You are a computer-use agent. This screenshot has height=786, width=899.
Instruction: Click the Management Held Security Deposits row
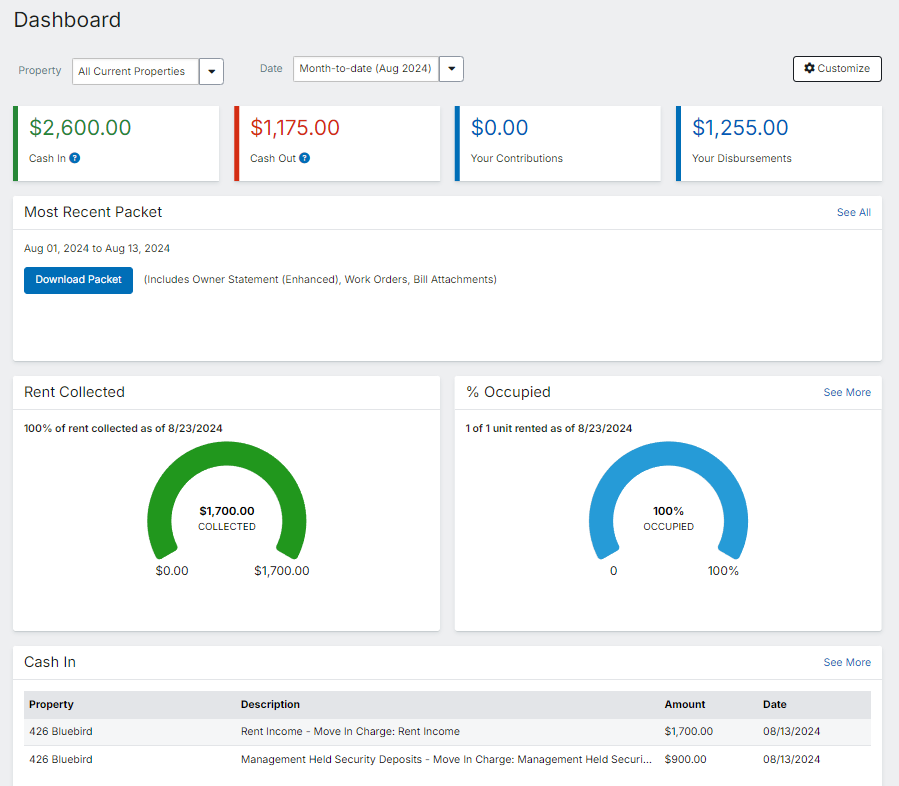(x=447, y=760)
